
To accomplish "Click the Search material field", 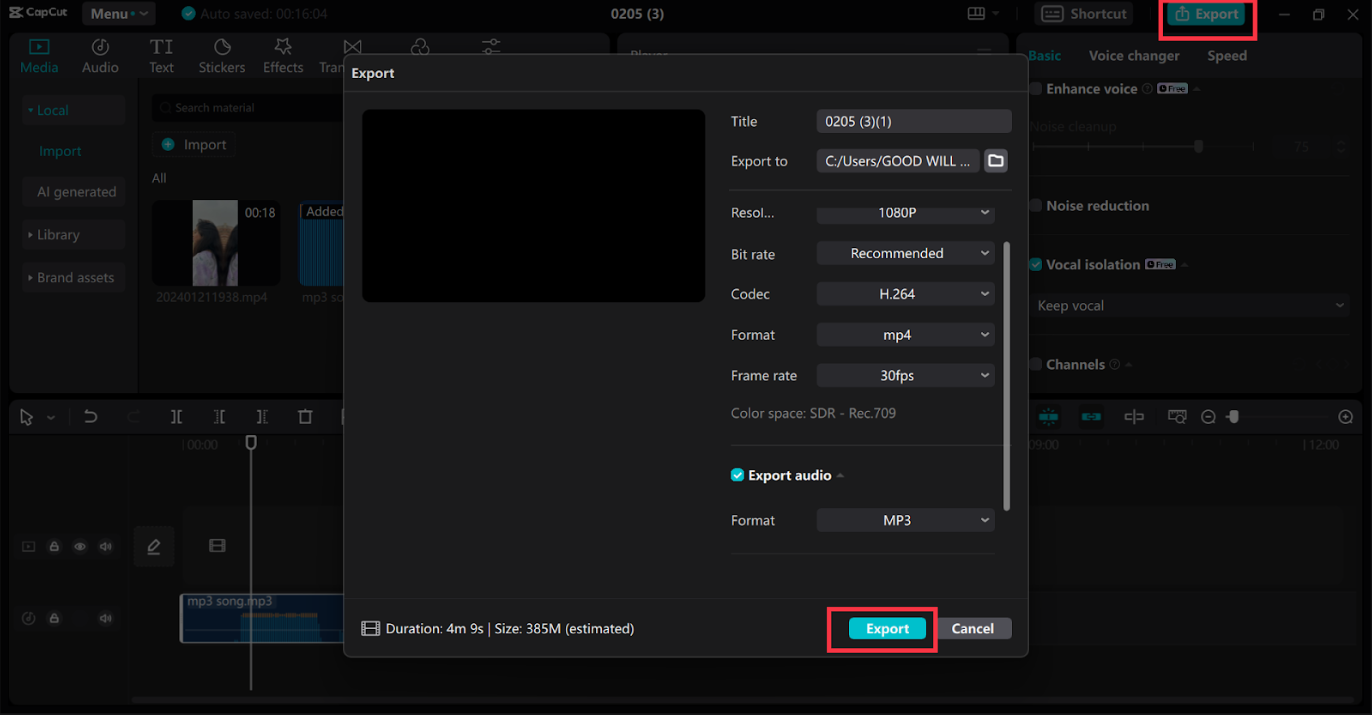I will coord(247,108).
